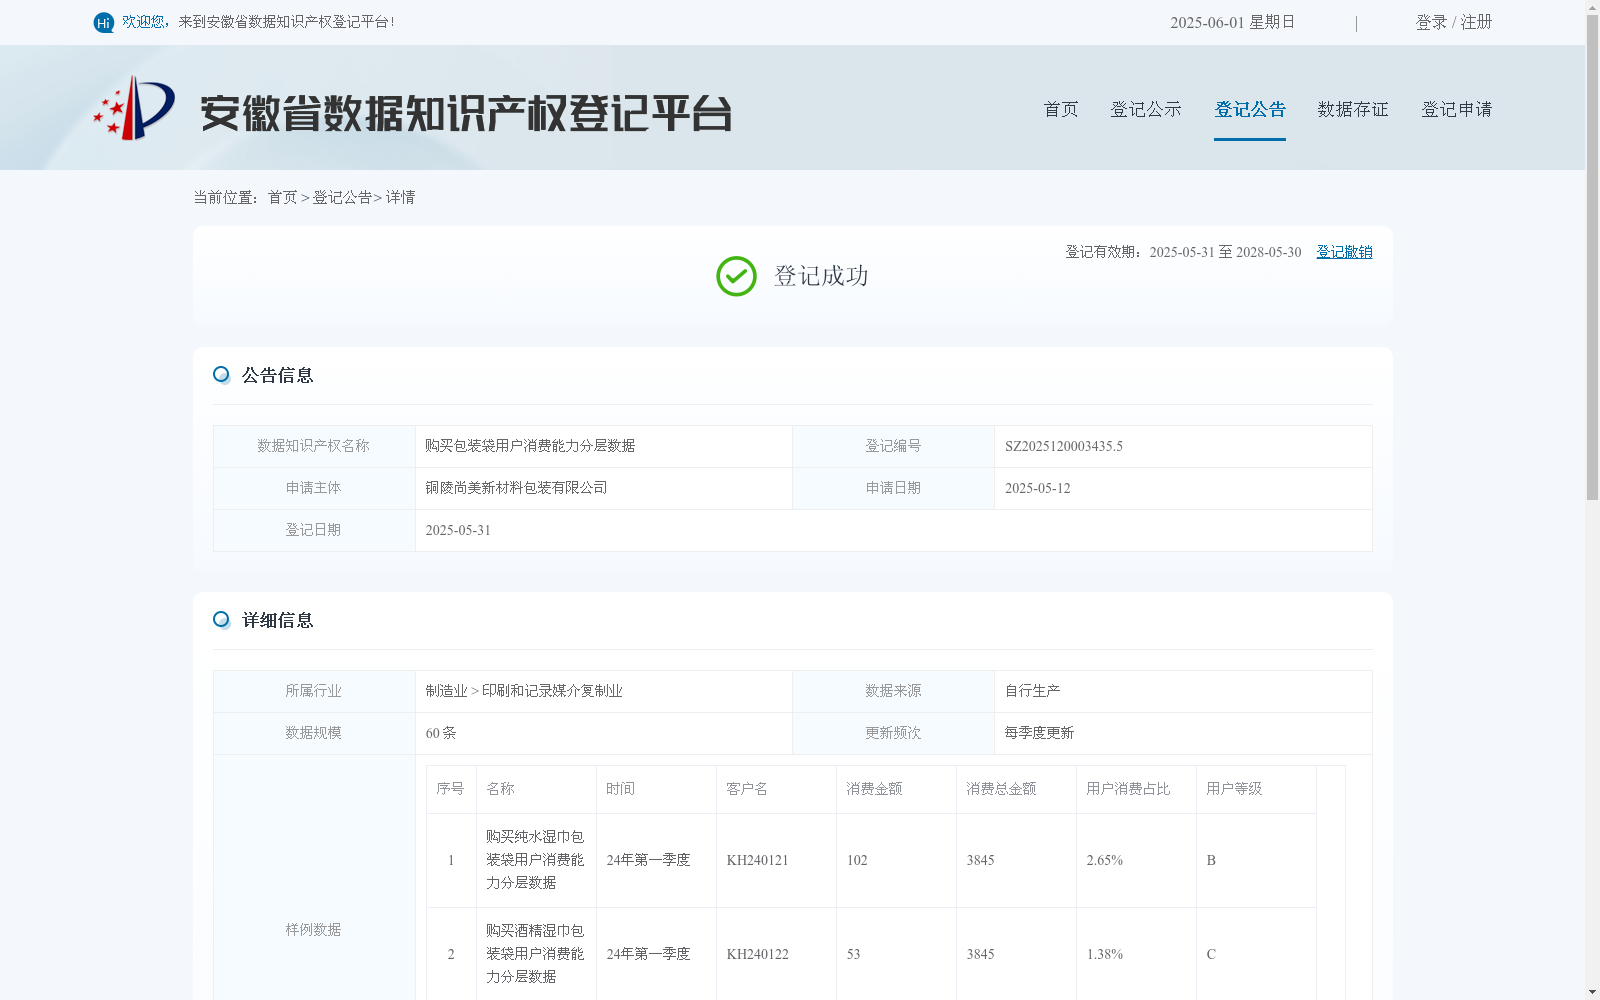Viewport: 1600px width, 1000px height.
Task: Open the 首页 navigation tab
Action: [x=1061, y=109]
